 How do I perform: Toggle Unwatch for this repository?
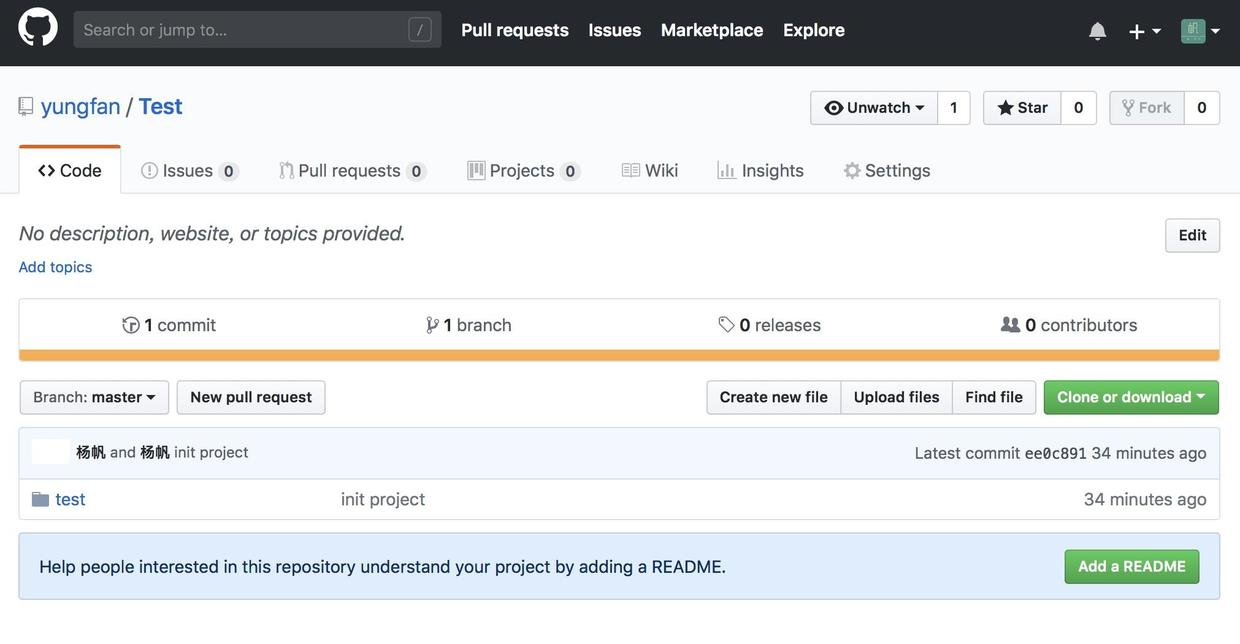[x=874, y=108]
